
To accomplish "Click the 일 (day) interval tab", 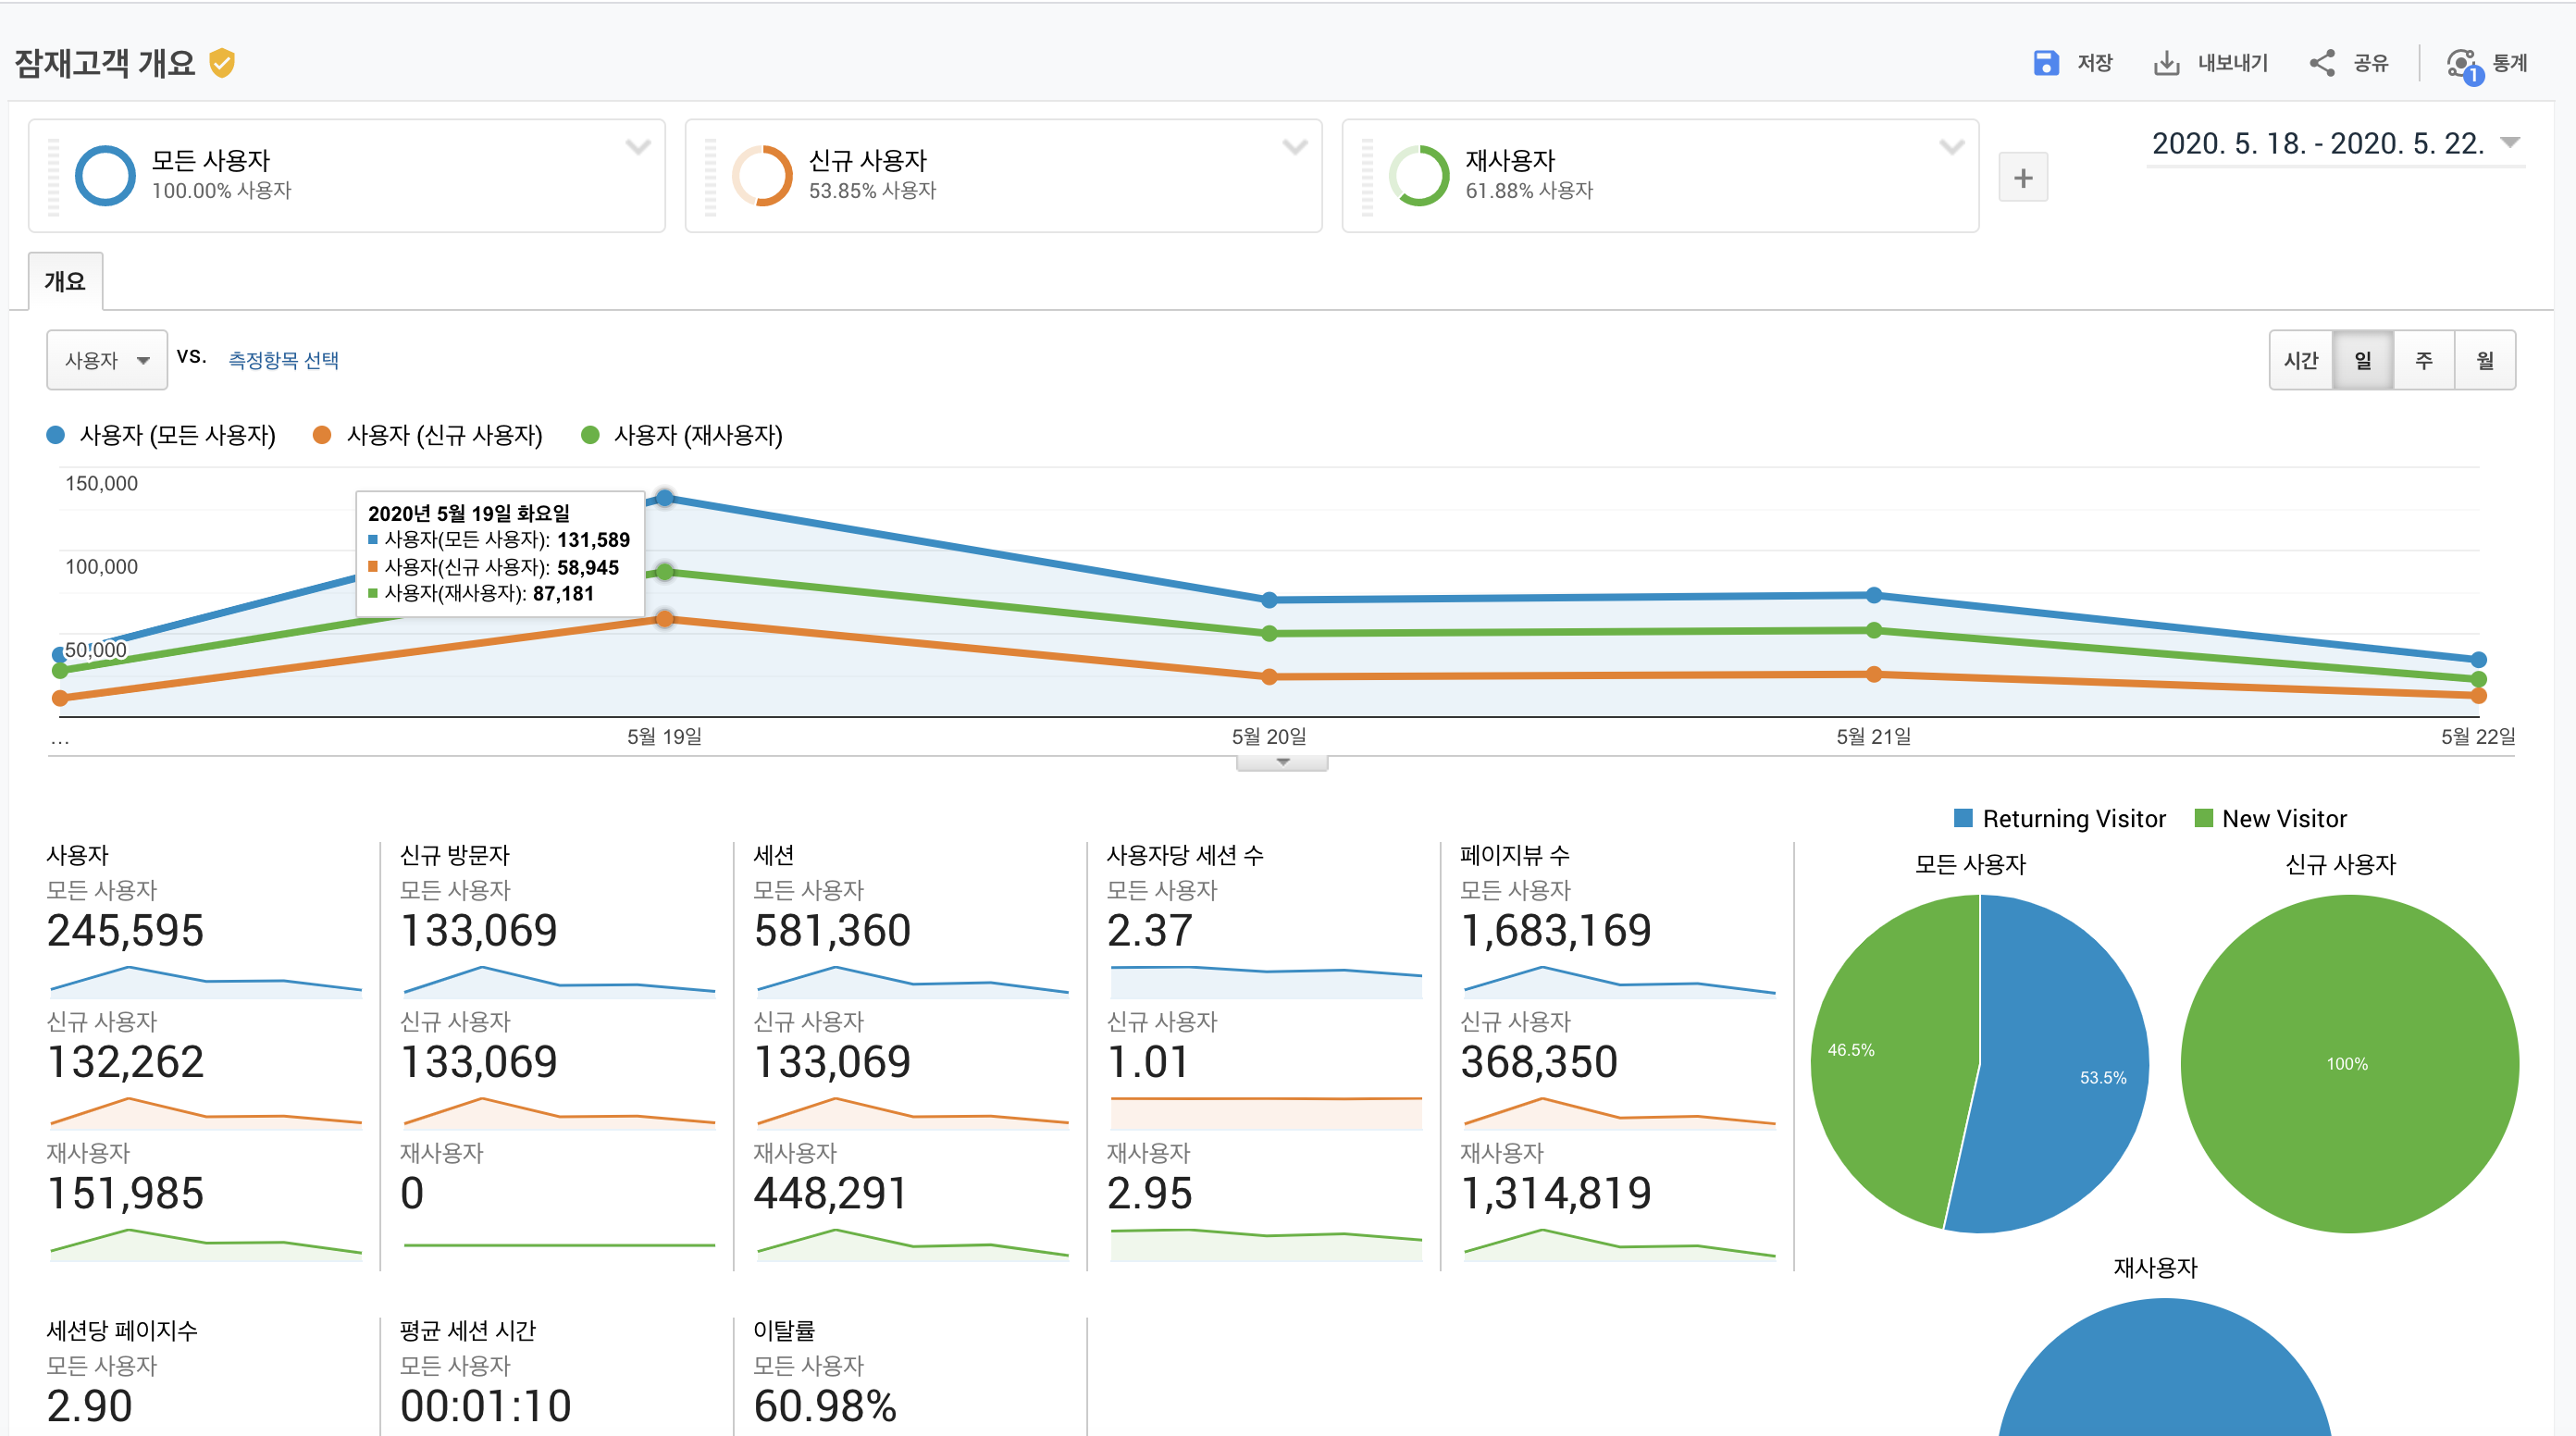I will pyautogui.click(x=2362, y=360).
